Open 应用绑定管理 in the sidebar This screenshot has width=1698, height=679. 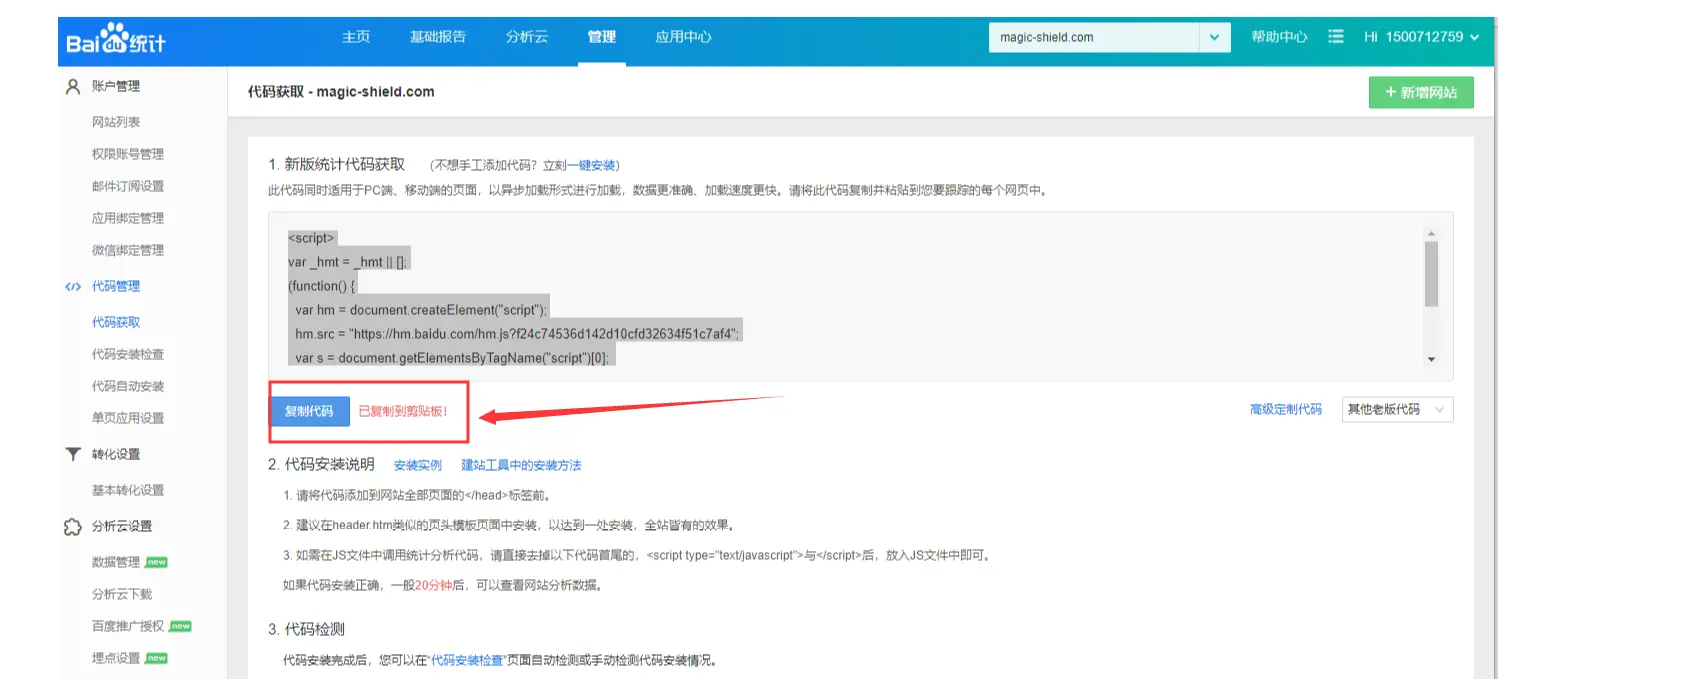[128, 218]
